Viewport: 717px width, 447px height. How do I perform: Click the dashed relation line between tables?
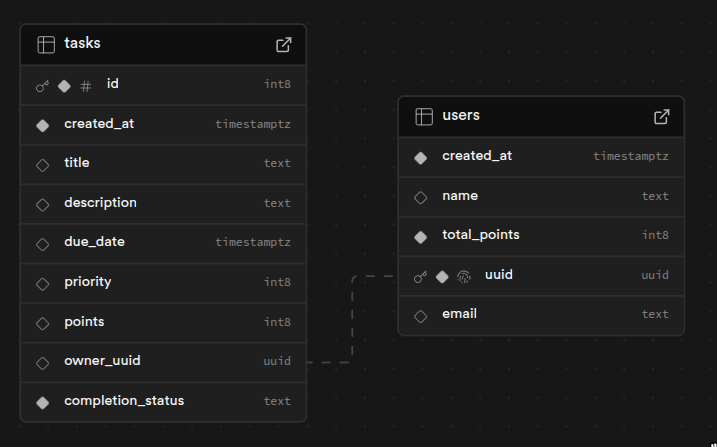(352, 320)
